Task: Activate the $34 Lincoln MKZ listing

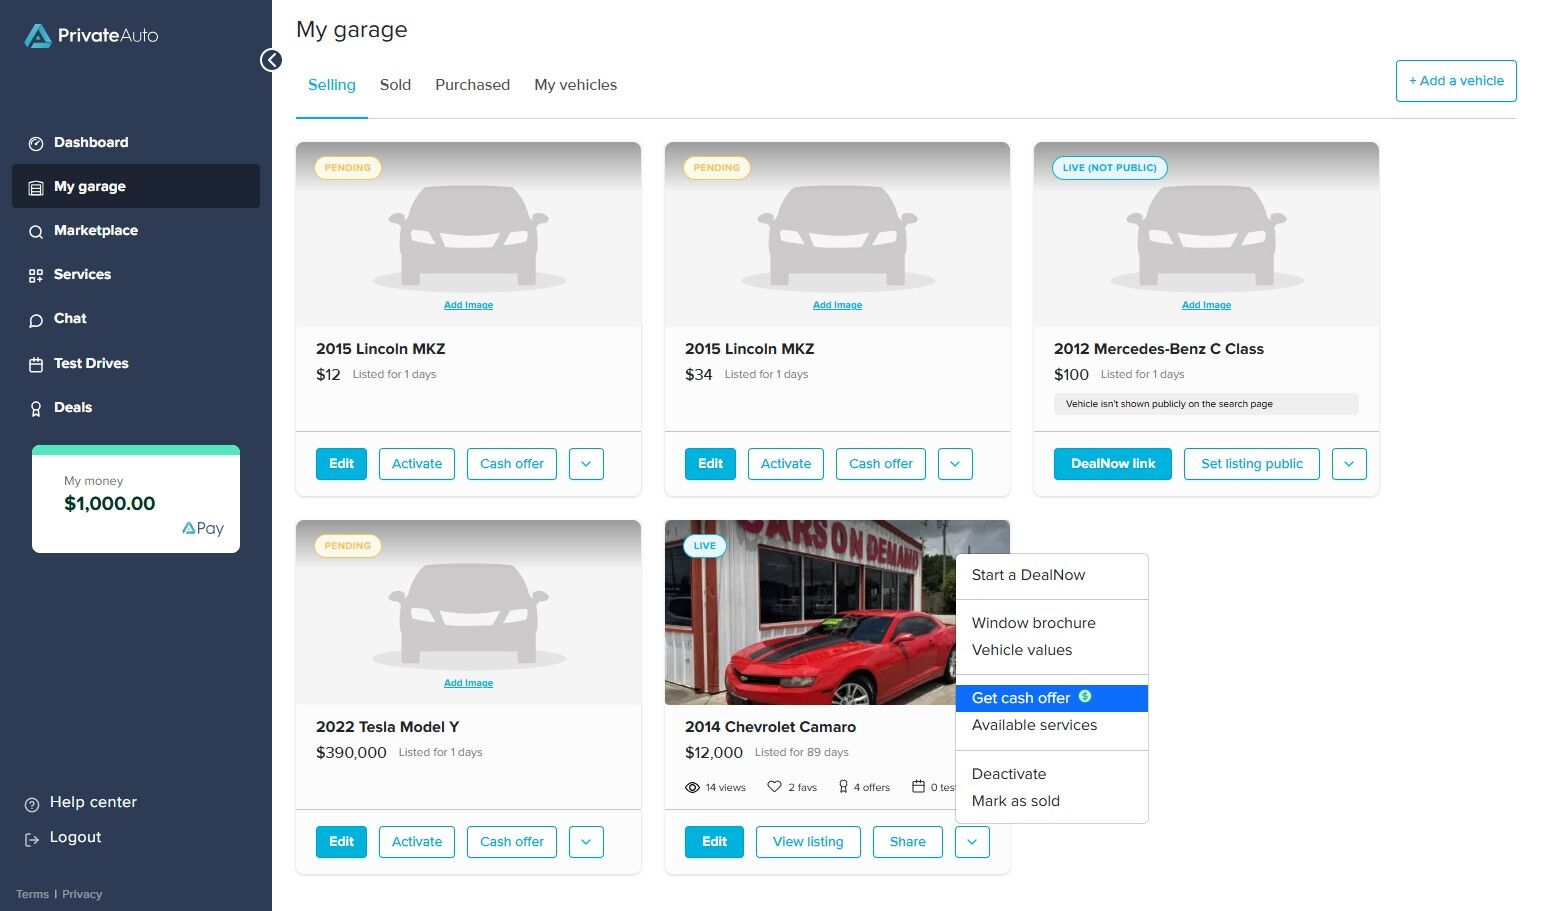Action: (786, 464)
